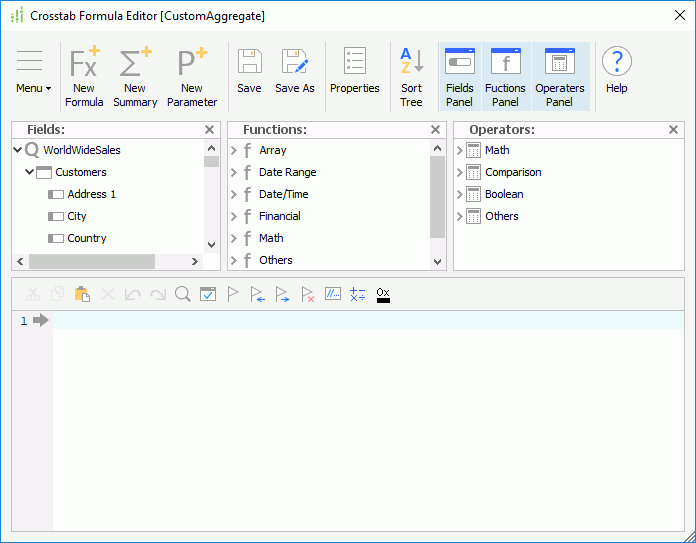Add a New Parameter
The height and width of the screenshot is (543, 696).
(191, 76)
